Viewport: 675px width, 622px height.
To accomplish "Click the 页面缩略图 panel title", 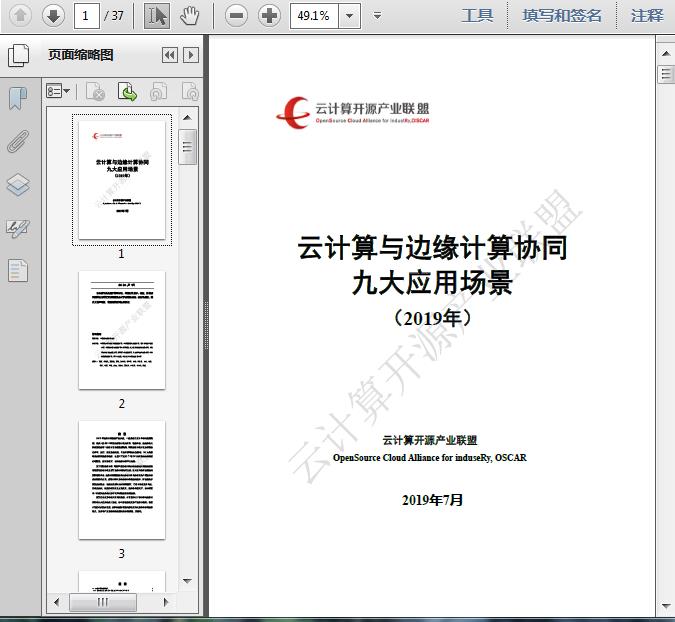I will coord(81,55).
